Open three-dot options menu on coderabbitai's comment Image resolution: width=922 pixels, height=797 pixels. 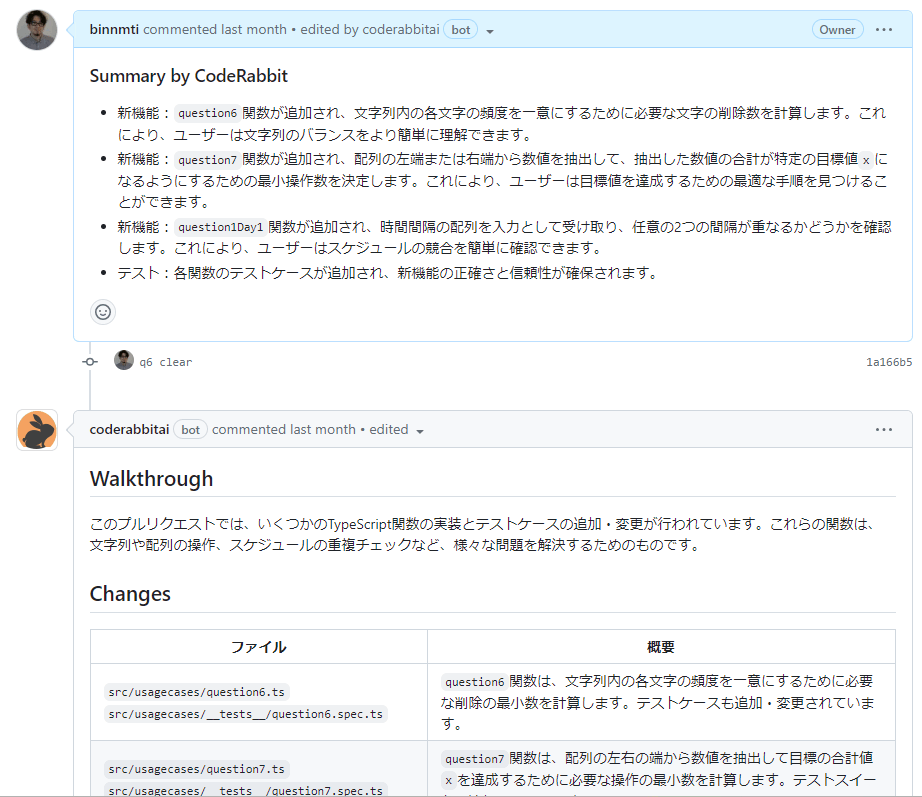click(x=884, y=430)
